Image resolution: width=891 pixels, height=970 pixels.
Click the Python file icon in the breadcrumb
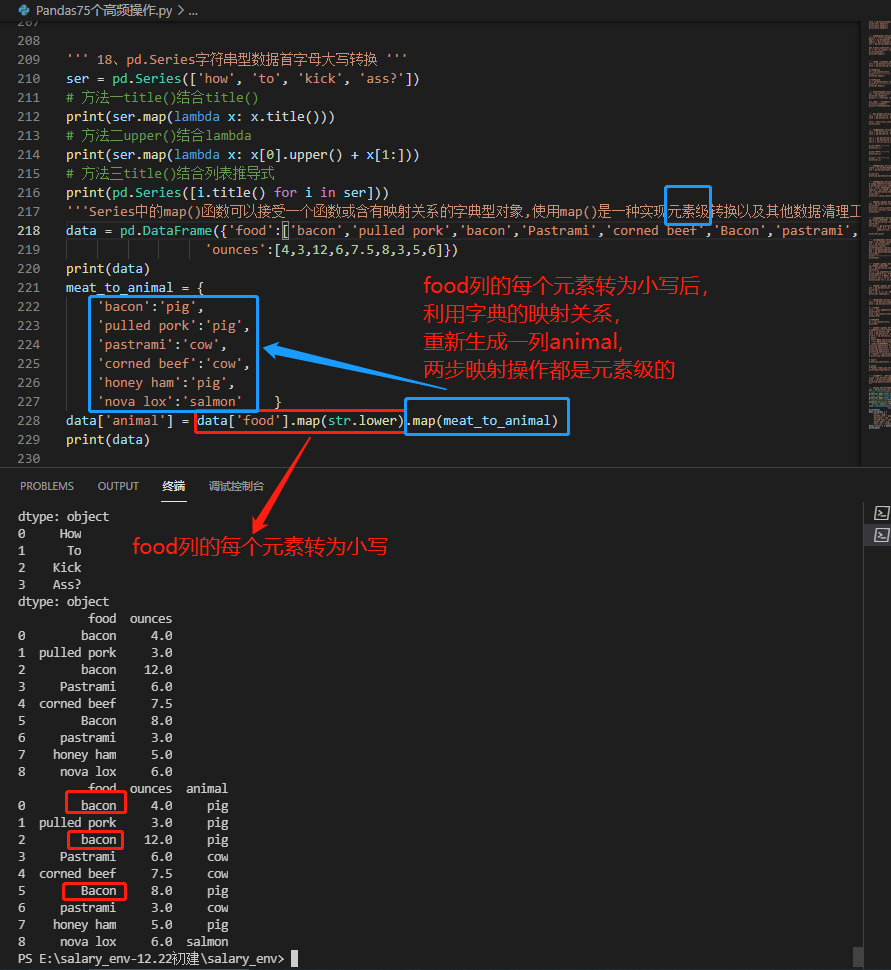pos(24,10)
